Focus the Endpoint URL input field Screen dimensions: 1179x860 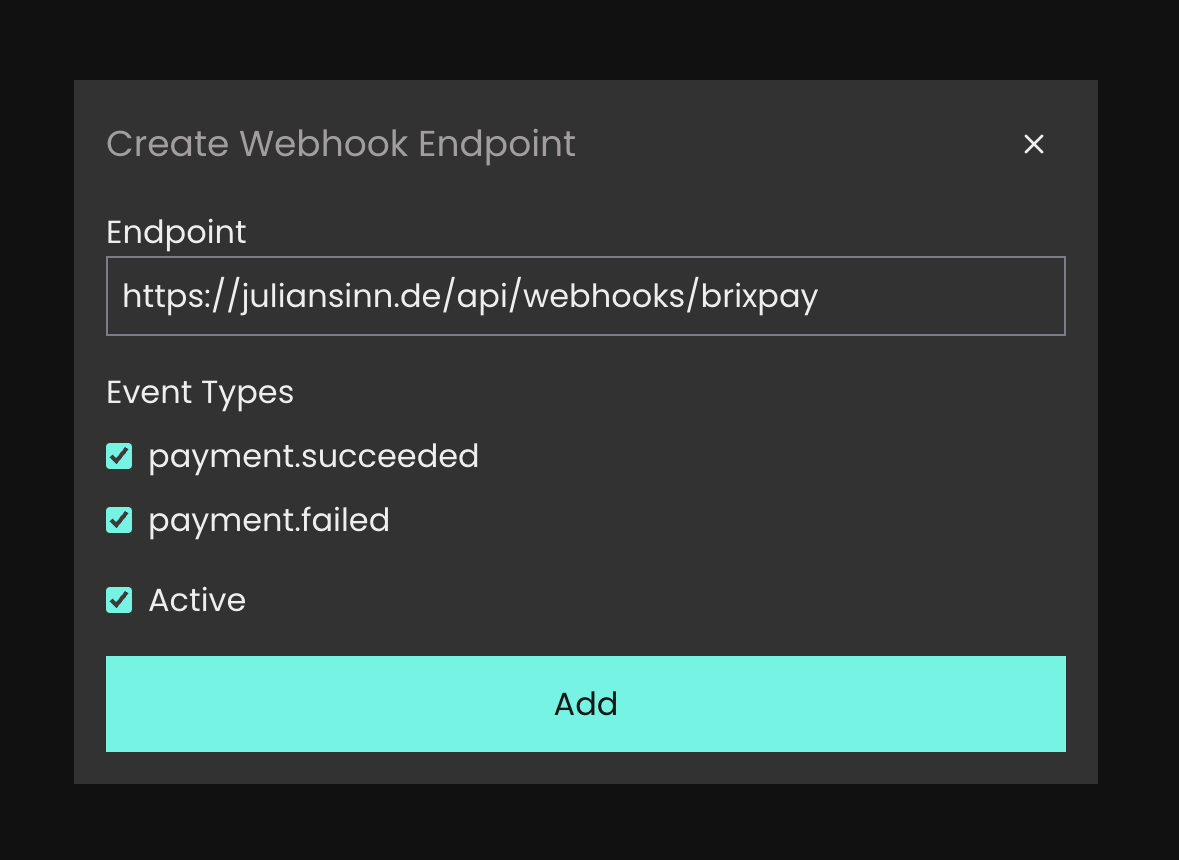click(x=585, y=296)
